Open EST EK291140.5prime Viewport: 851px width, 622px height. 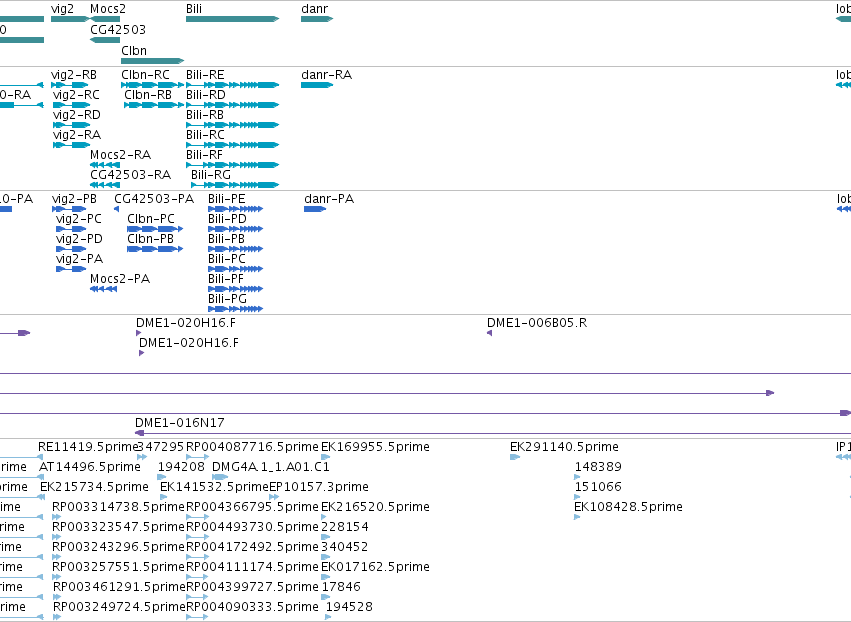click(564, 447)
